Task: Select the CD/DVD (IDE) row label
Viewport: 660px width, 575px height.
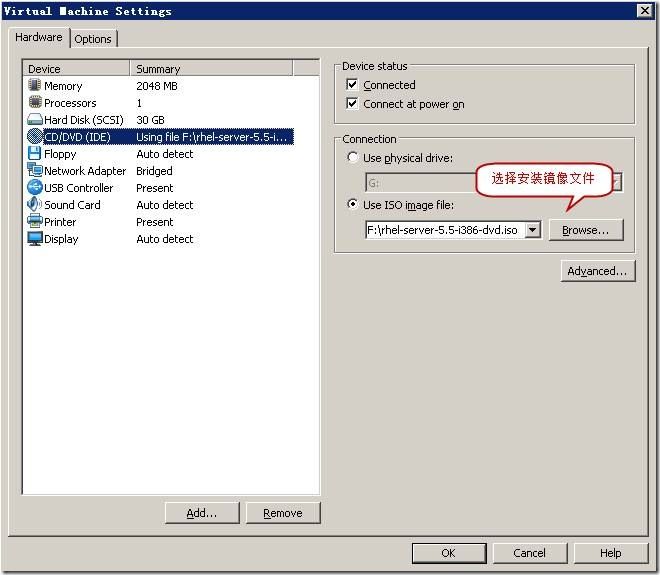Action: point(77,137)
